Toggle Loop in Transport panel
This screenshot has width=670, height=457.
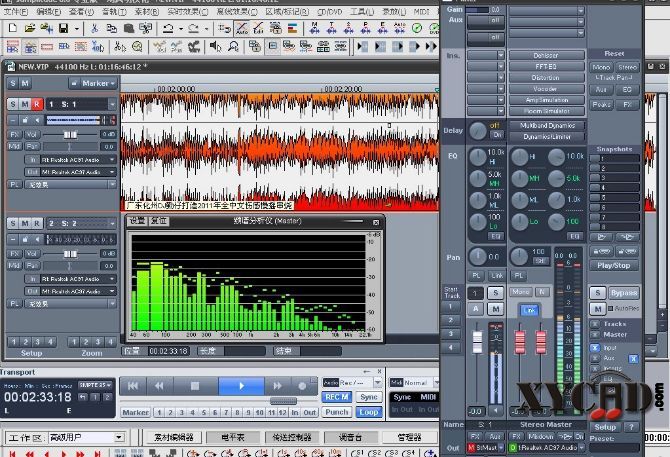[x=368, y=412]
